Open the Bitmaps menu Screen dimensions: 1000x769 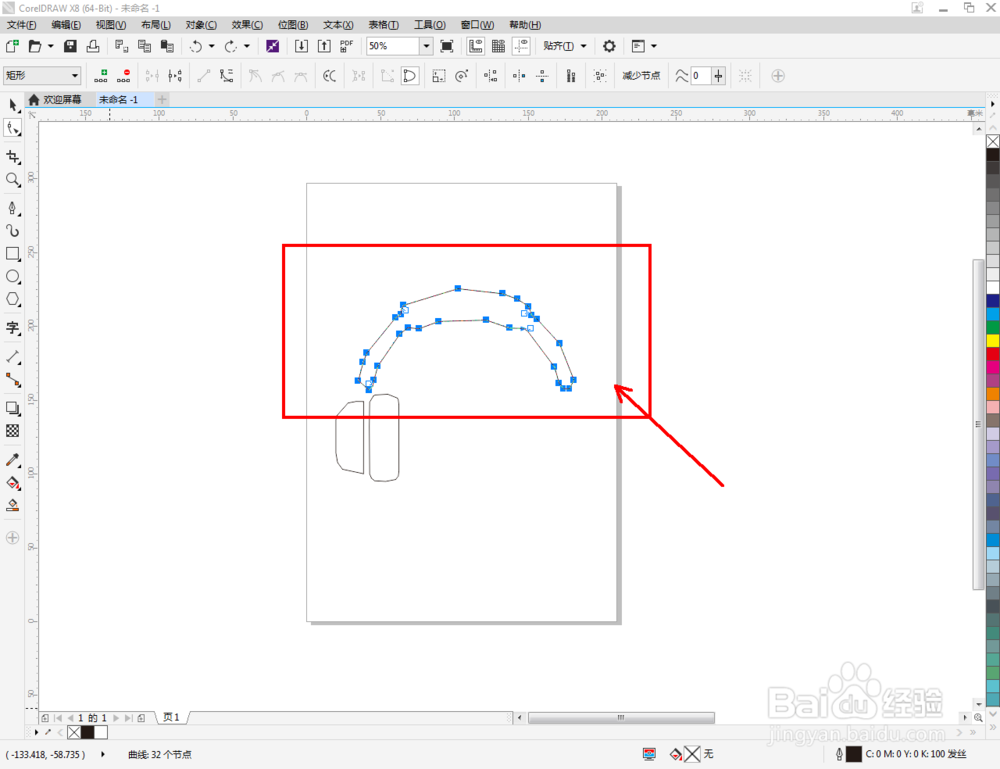(x=293, y=25)
